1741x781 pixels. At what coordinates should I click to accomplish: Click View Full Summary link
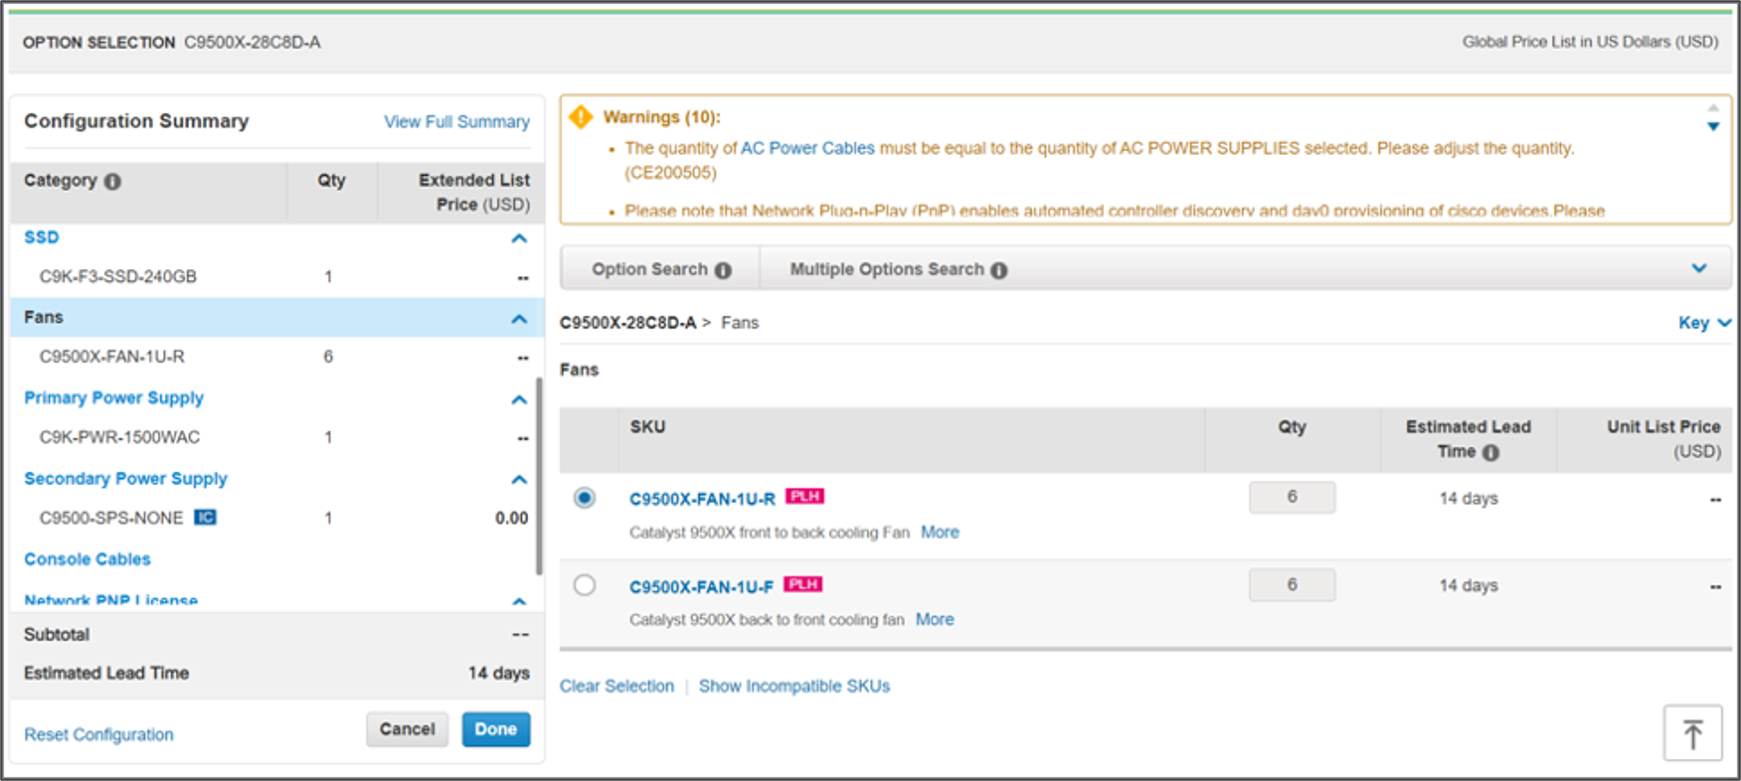(x=457, y=121)
